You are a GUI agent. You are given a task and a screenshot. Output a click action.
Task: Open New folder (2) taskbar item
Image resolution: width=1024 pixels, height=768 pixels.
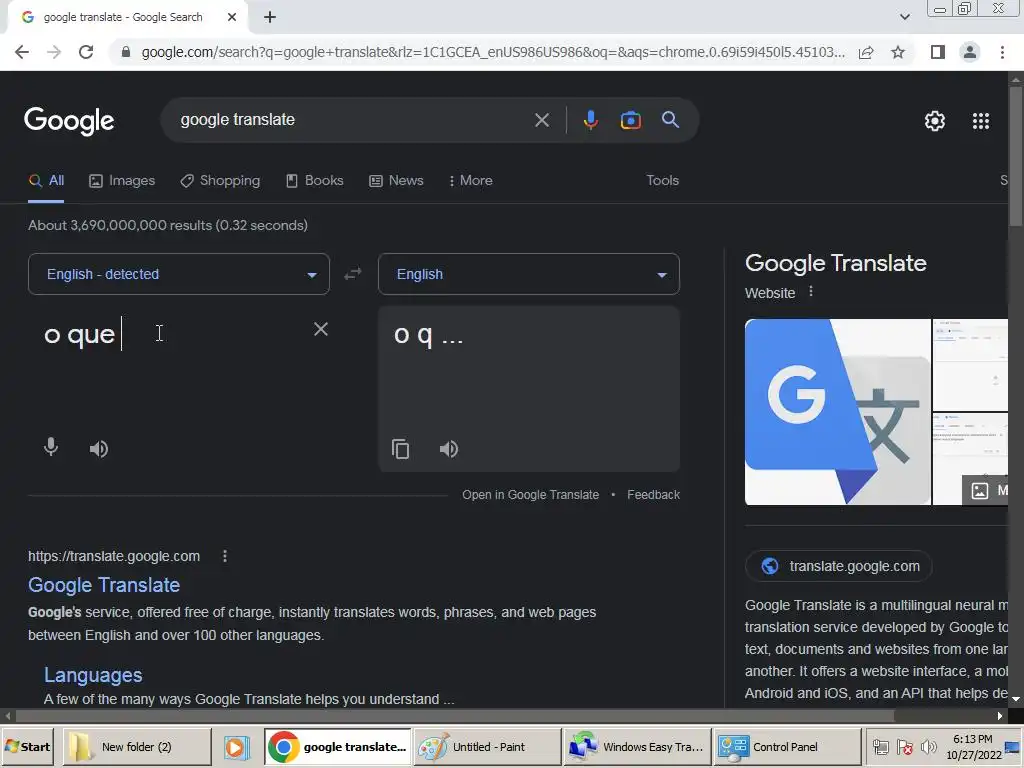tap(137, 747)
